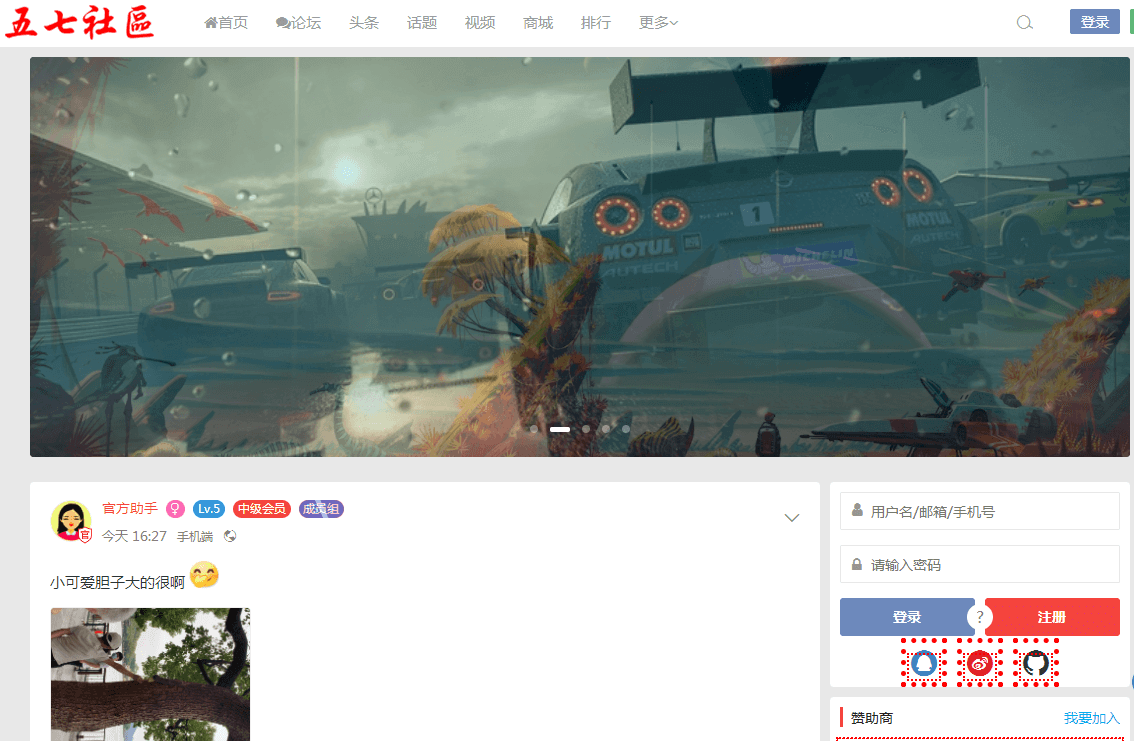Expand the post options chevron
The image size is (1134, 741).
click(792, 518)
